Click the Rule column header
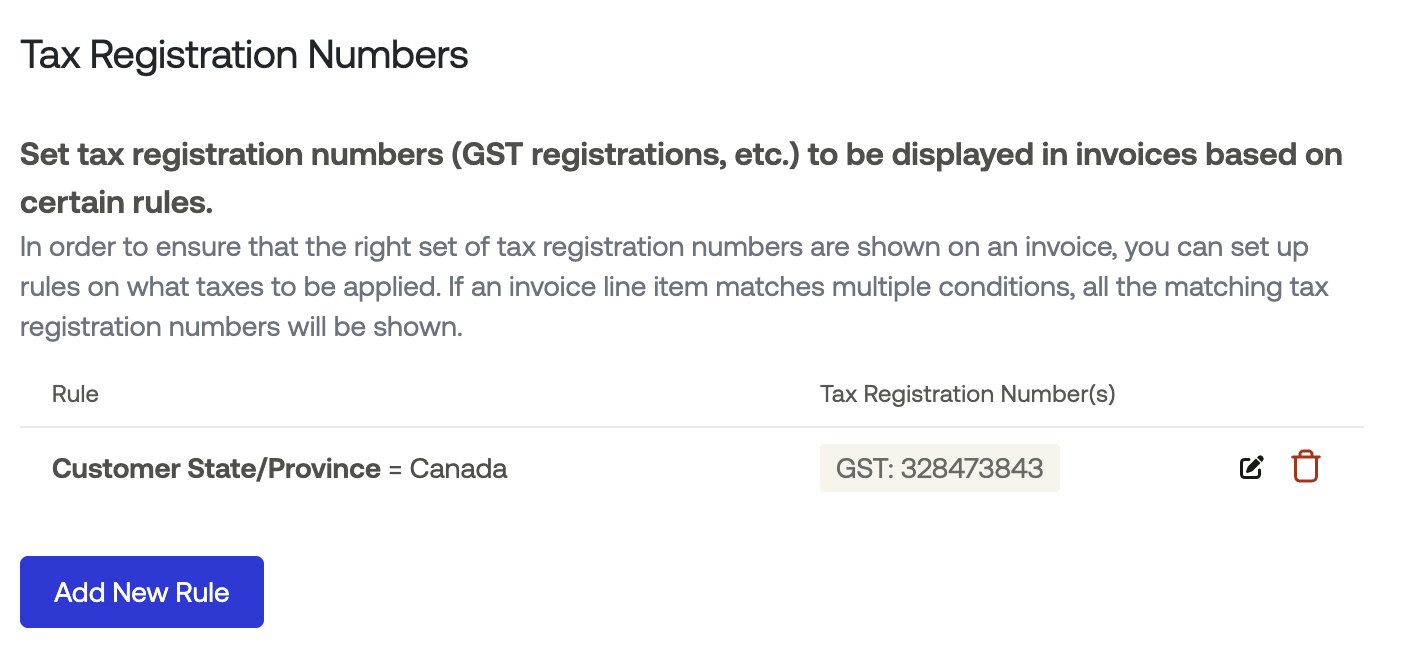This screenshot has height=662, width=1408. [75, 394]
